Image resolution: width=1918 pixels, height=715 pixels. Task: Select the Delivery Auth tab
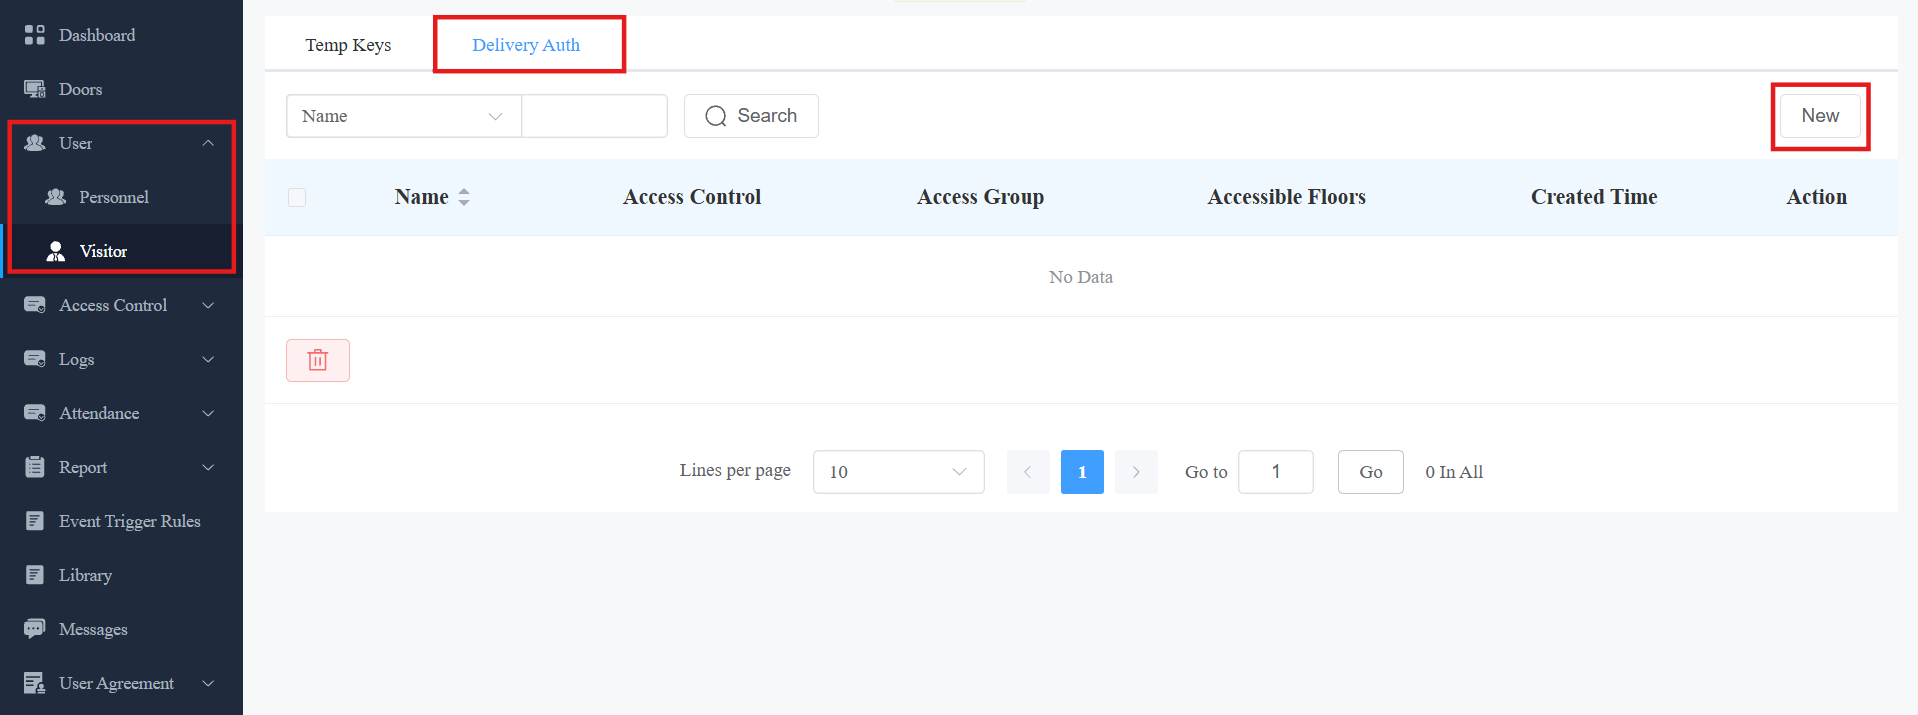point(526,45)
